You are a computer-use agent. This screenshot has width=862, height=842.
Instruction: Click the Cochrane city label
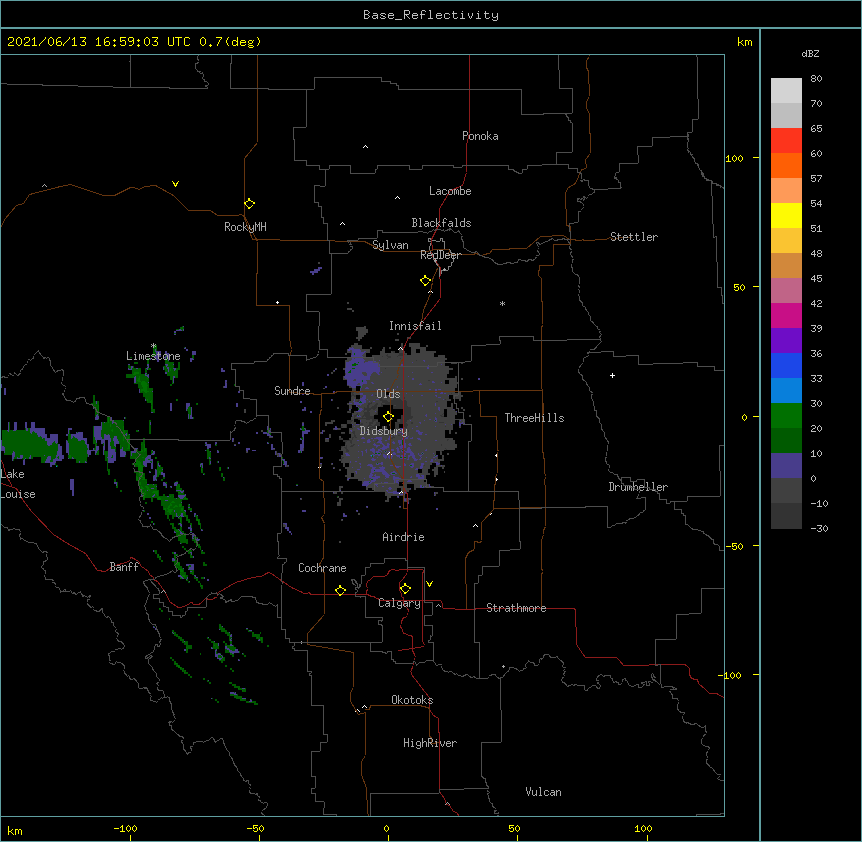(322, 568)
